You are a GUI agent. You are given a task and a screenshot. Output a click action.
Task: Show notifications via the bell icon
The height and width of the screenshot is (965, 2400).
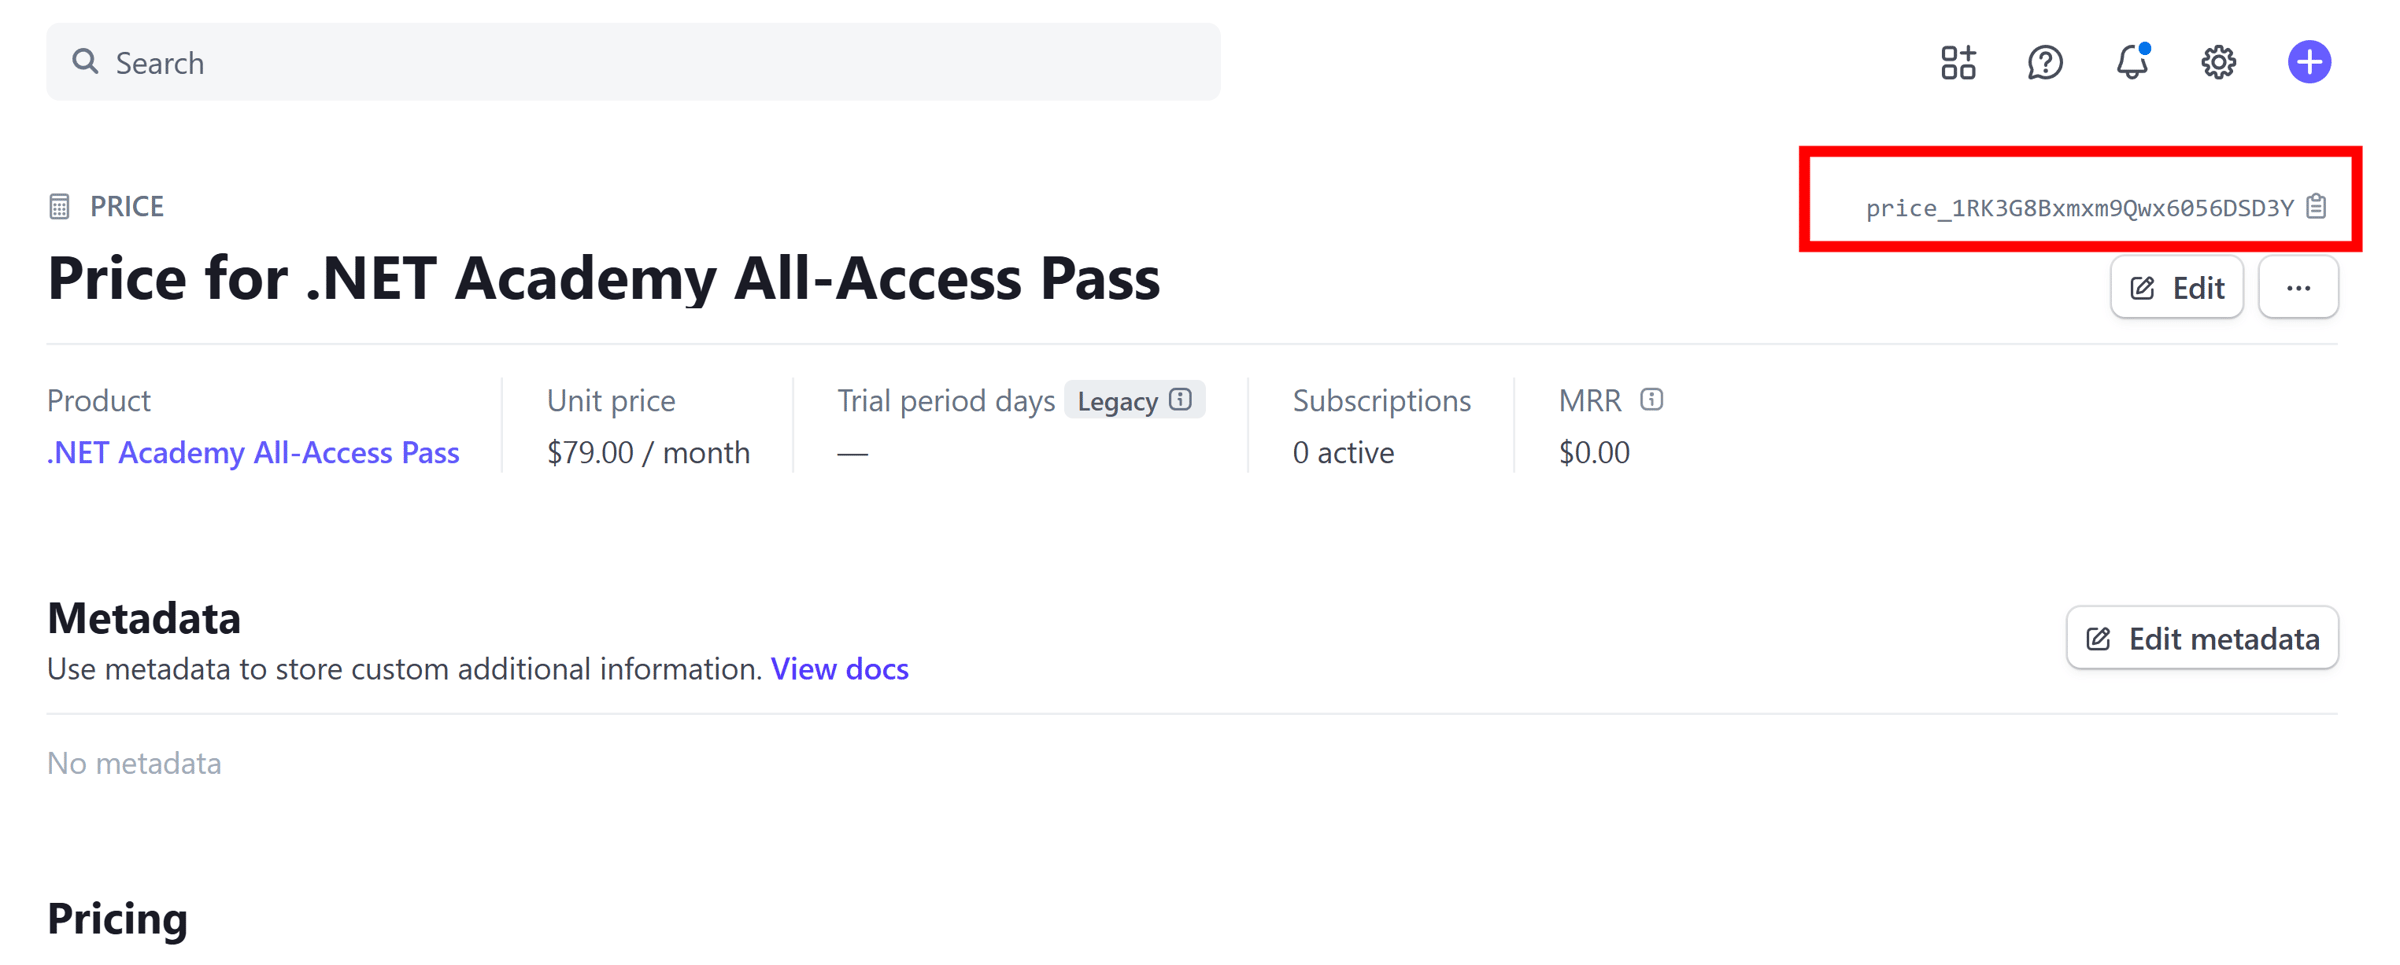2132,63
